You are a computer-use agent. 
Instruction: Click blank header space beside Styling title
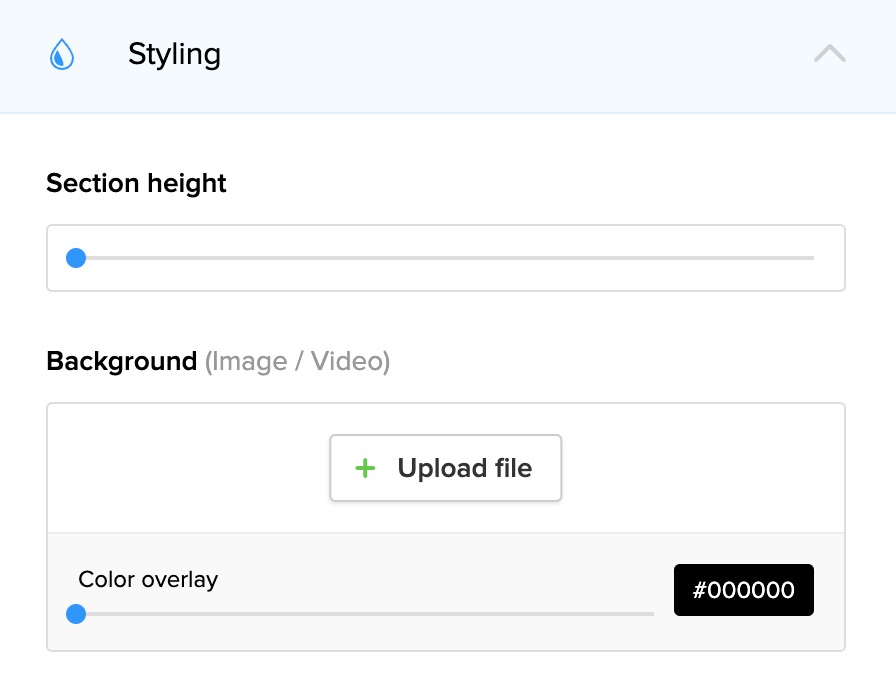coord(500,55)
